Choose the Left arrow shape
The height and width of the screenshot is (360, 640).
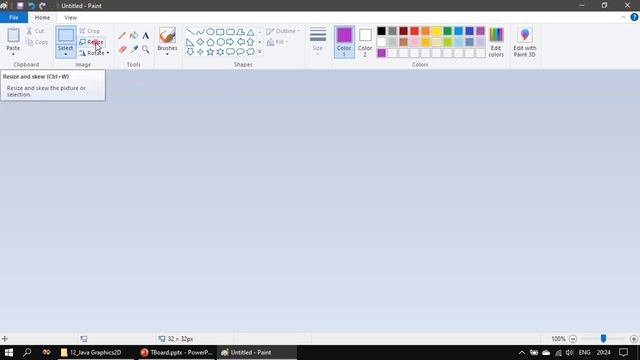point(240,42)
